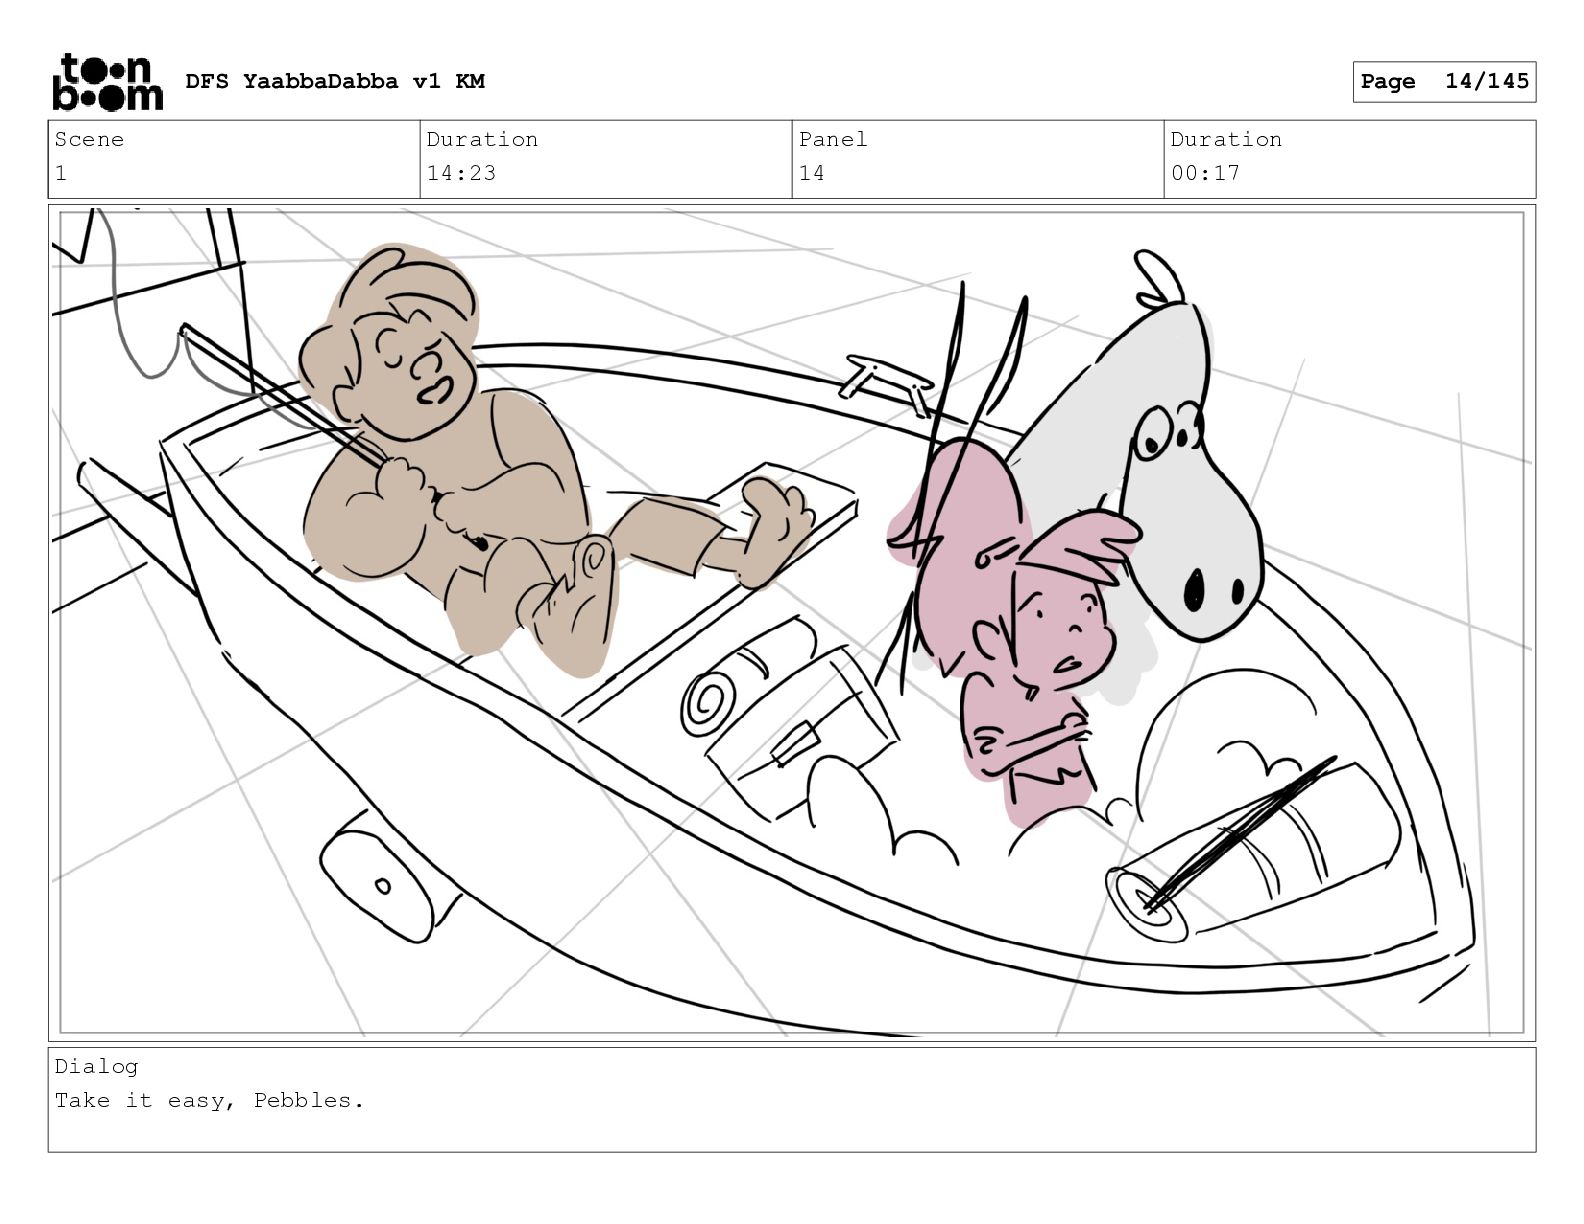Click the 'Page 14/145' indicator box
Image resolution: width=1584 pixels, height=1224 pixels.
click(1444, 82)
